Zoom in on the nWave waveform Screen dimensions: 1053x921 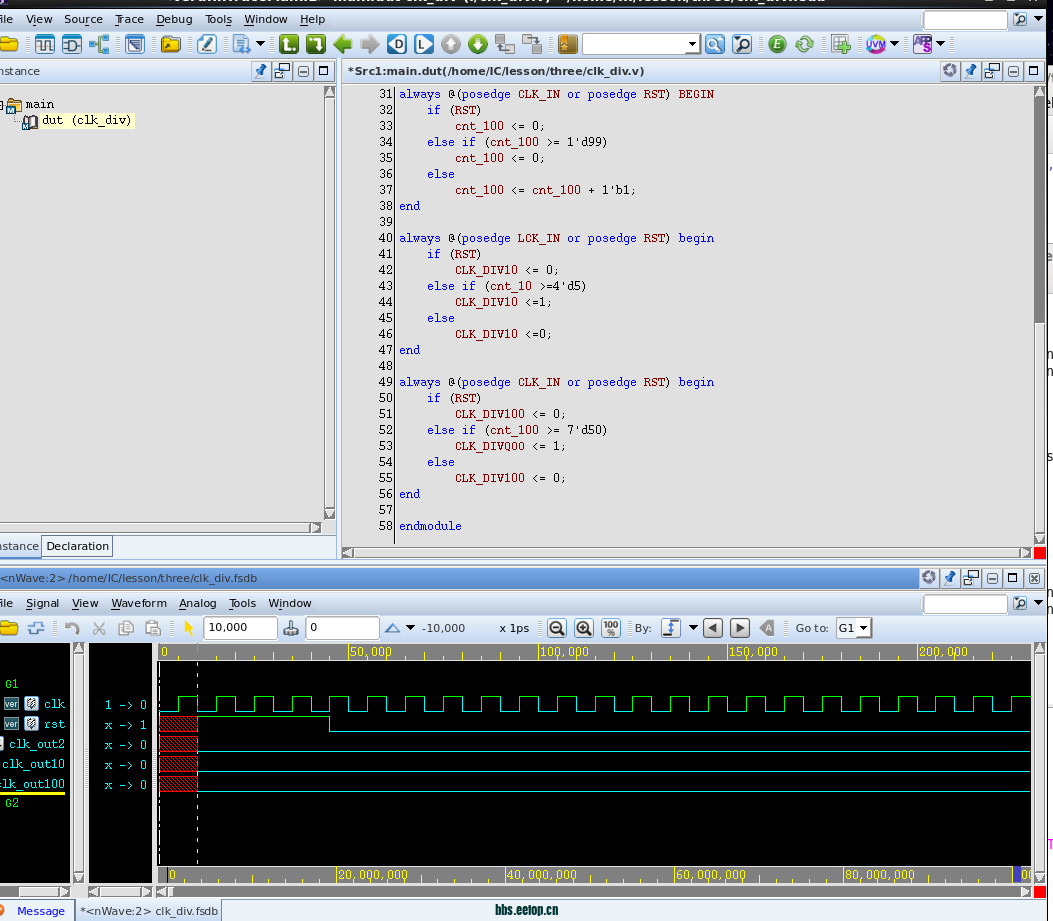click(x=584, y=628)
